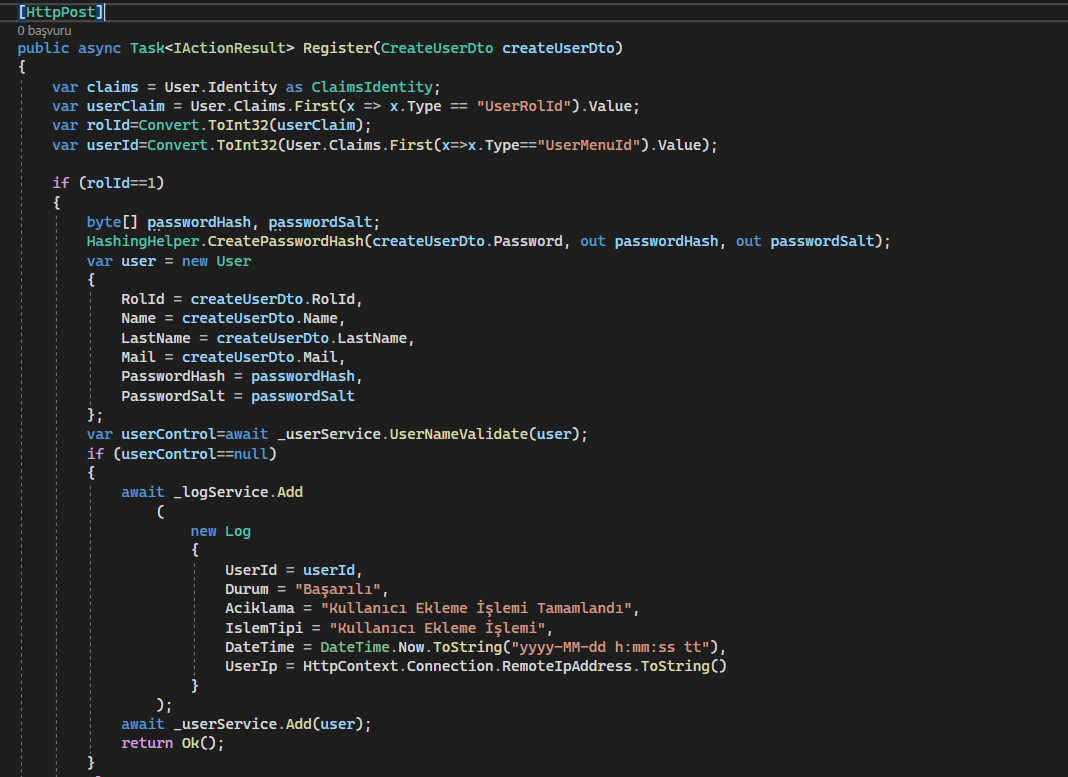Click the Aciklama property name
Viewport: 1068px width, 777px height.
click(x=260, y=608)
